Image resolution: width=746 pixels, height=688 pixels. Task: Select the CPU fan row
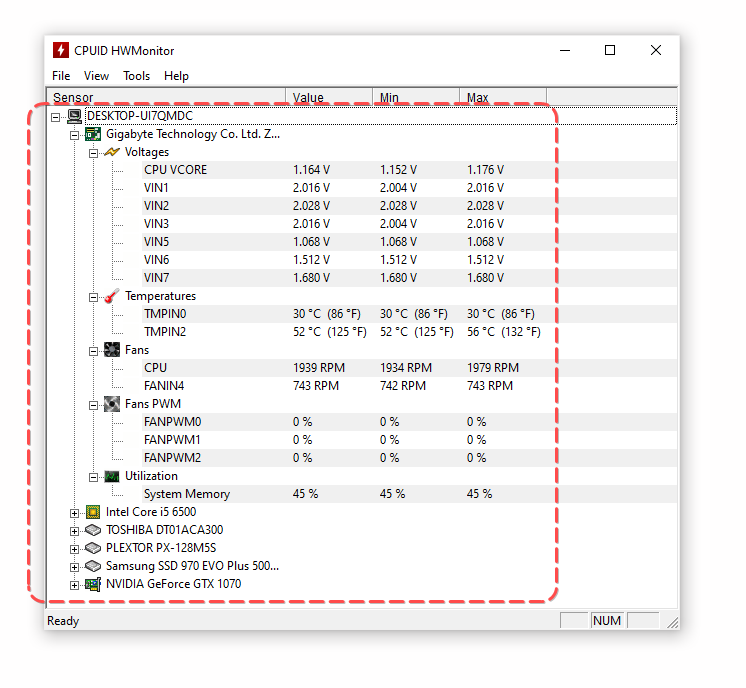tap(409, 368)
